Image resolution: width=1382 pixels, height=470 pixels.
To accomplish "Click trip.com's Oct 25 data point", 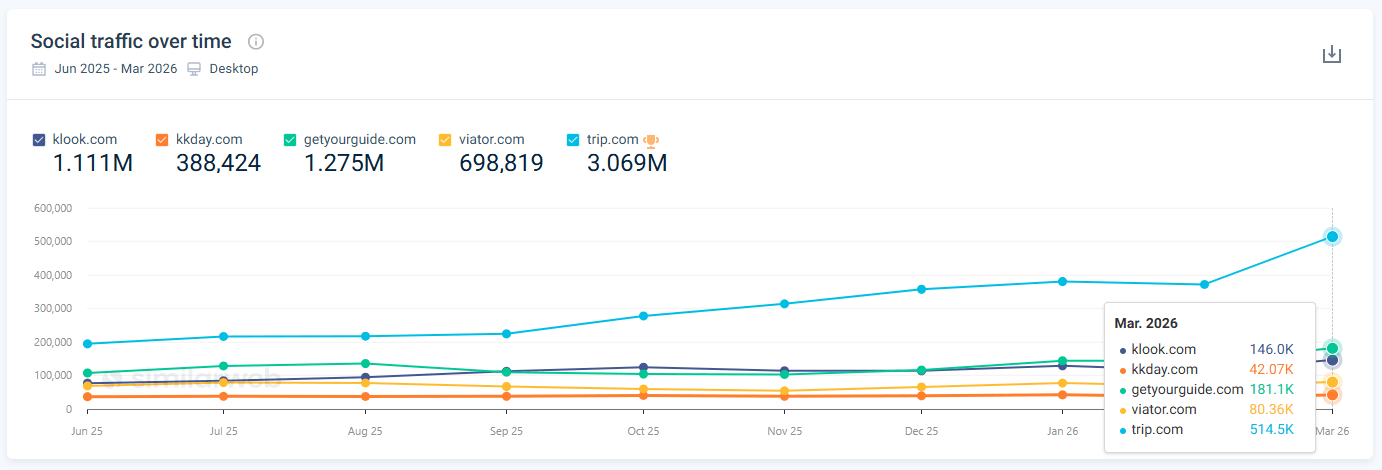I will [643, 316].
